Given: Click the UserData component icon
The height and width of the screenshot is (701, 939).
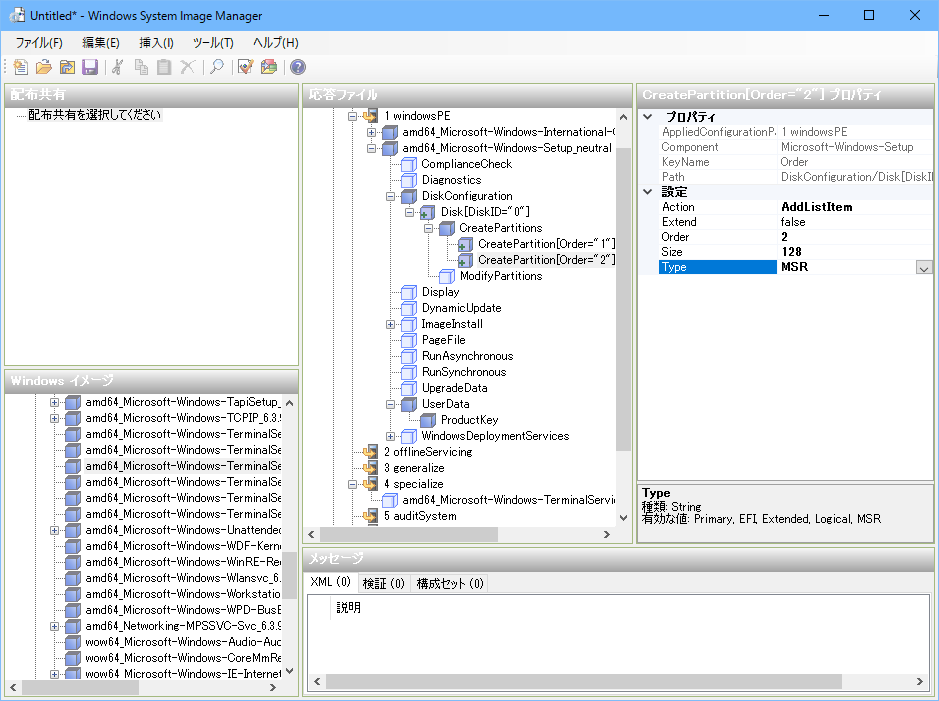Looking at the screenshot, I should click(x=409, y=404).
